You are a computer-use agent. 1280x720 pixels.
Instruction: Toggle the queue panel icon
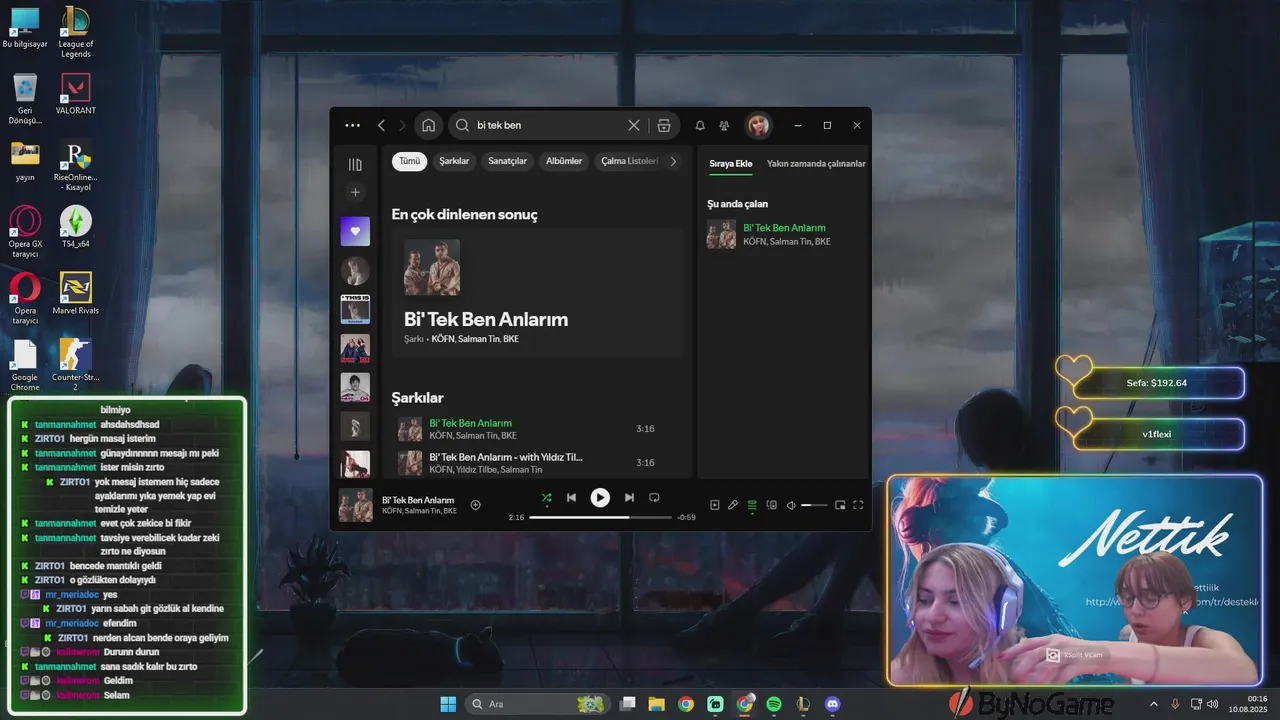coord(752,505)
